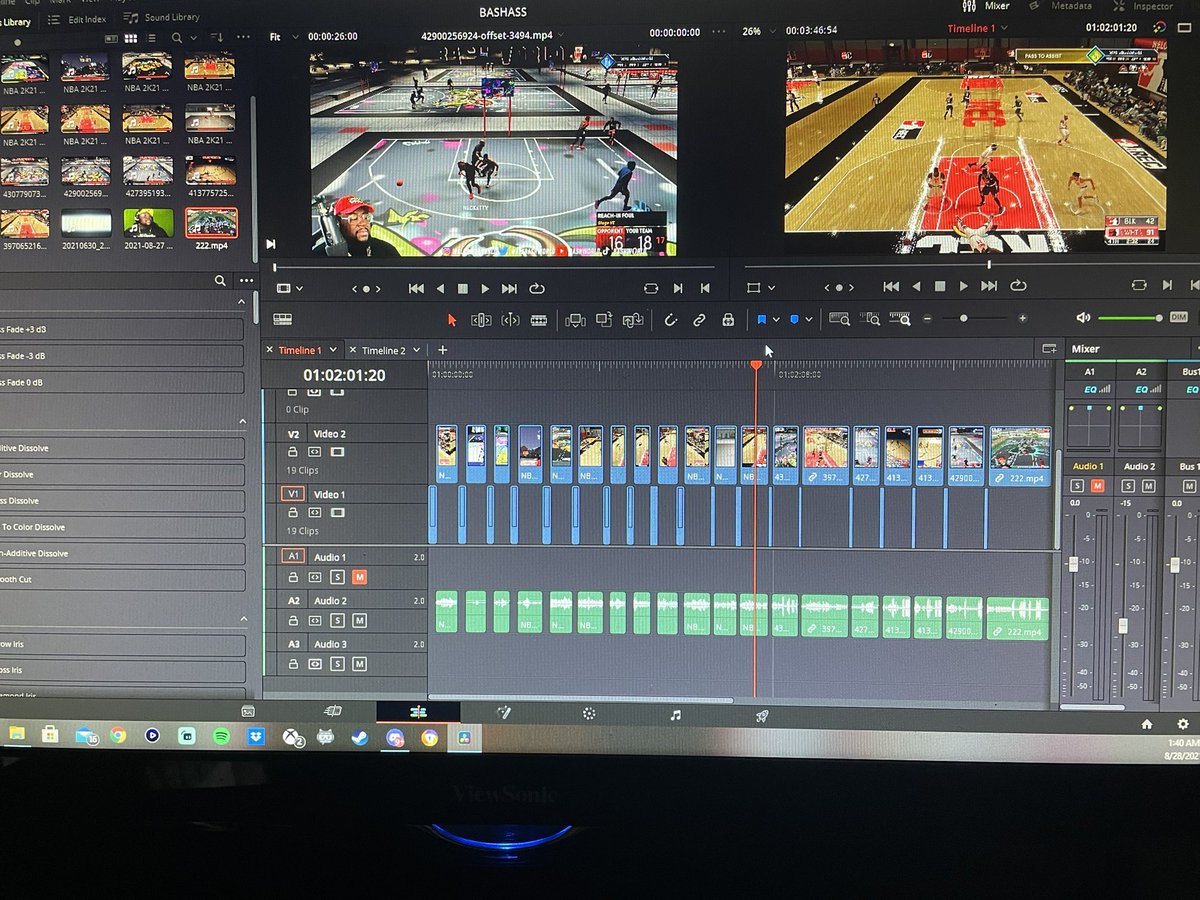1200x900 pixels.
Task: Solo the Audio 1 track
Action: [337, 577]
